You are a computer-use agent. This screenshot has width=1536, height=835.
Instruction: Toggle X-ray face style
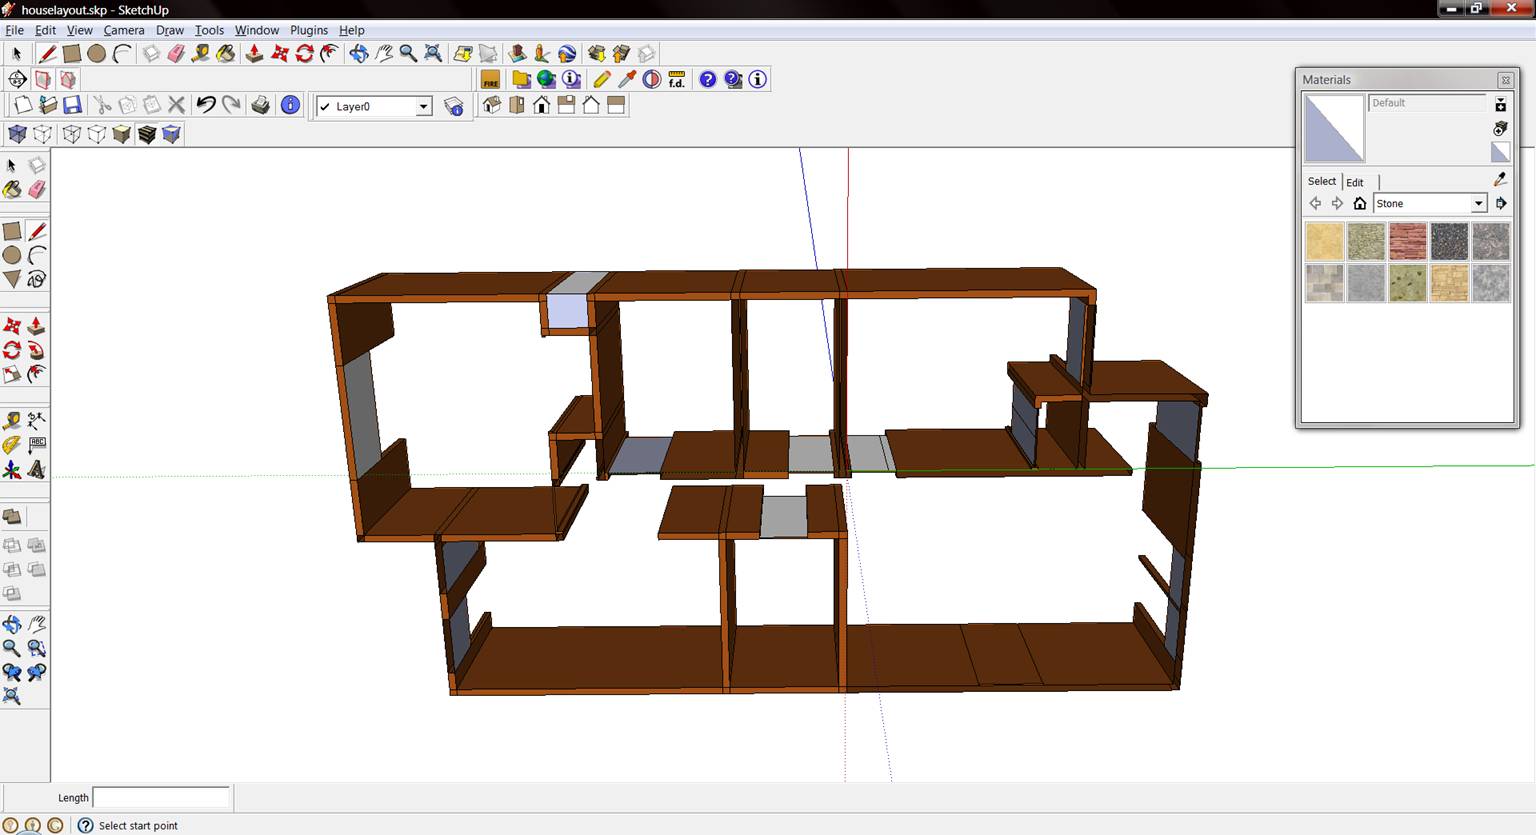tap(17, 134)
